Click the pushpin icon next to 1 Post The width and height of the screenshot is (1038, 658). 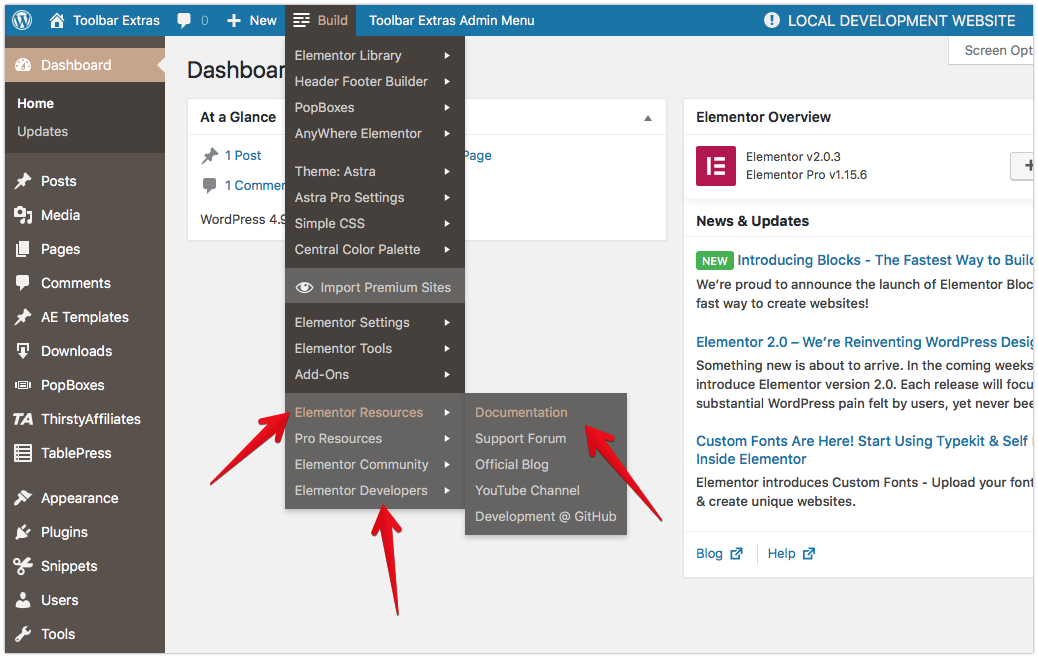tap(210, 155)
